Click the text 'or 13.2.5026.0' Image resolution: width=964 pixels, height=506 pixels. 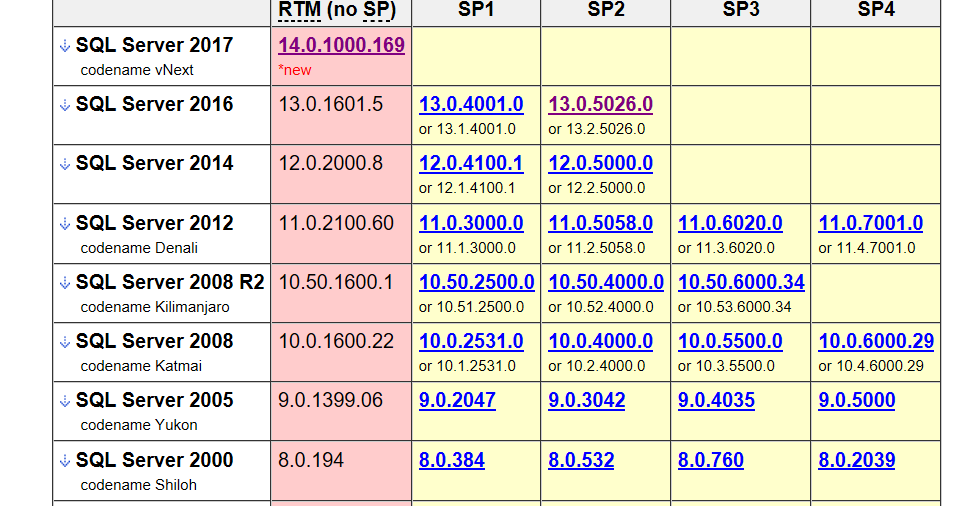coord(596,129)
